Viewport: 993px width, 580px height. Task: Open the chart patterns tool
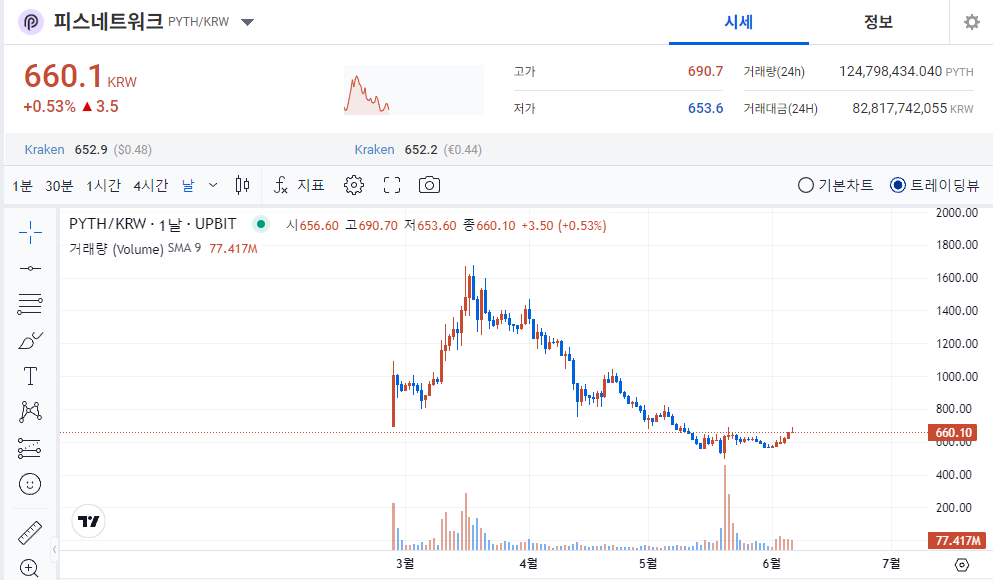pyautogui.click(x=30, y=412)
